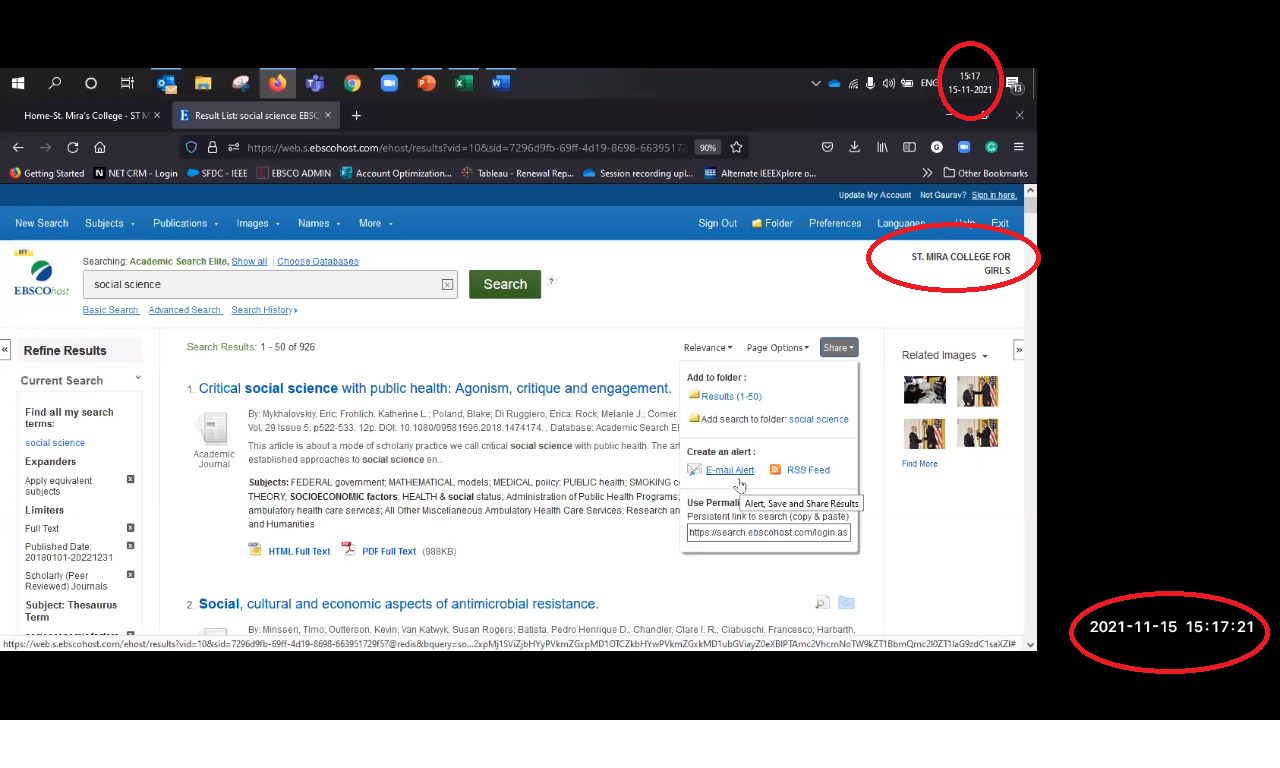The width and height of the screenshot is (1280, 768).
Task: Click the persistent permalink text field
Action: point(768,532)
